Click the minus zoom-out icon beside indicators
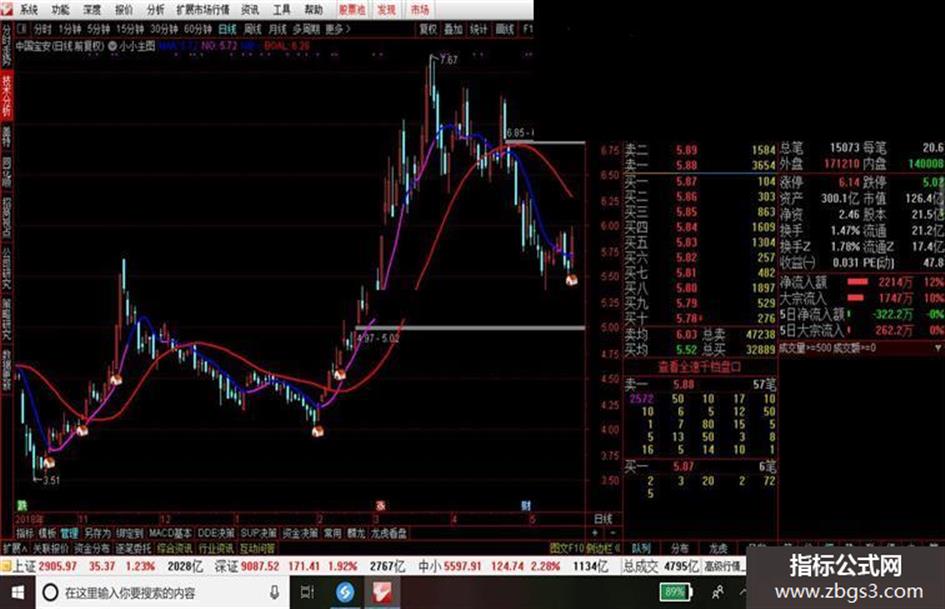This screenshot has height=609, width=945. point(613,533)
